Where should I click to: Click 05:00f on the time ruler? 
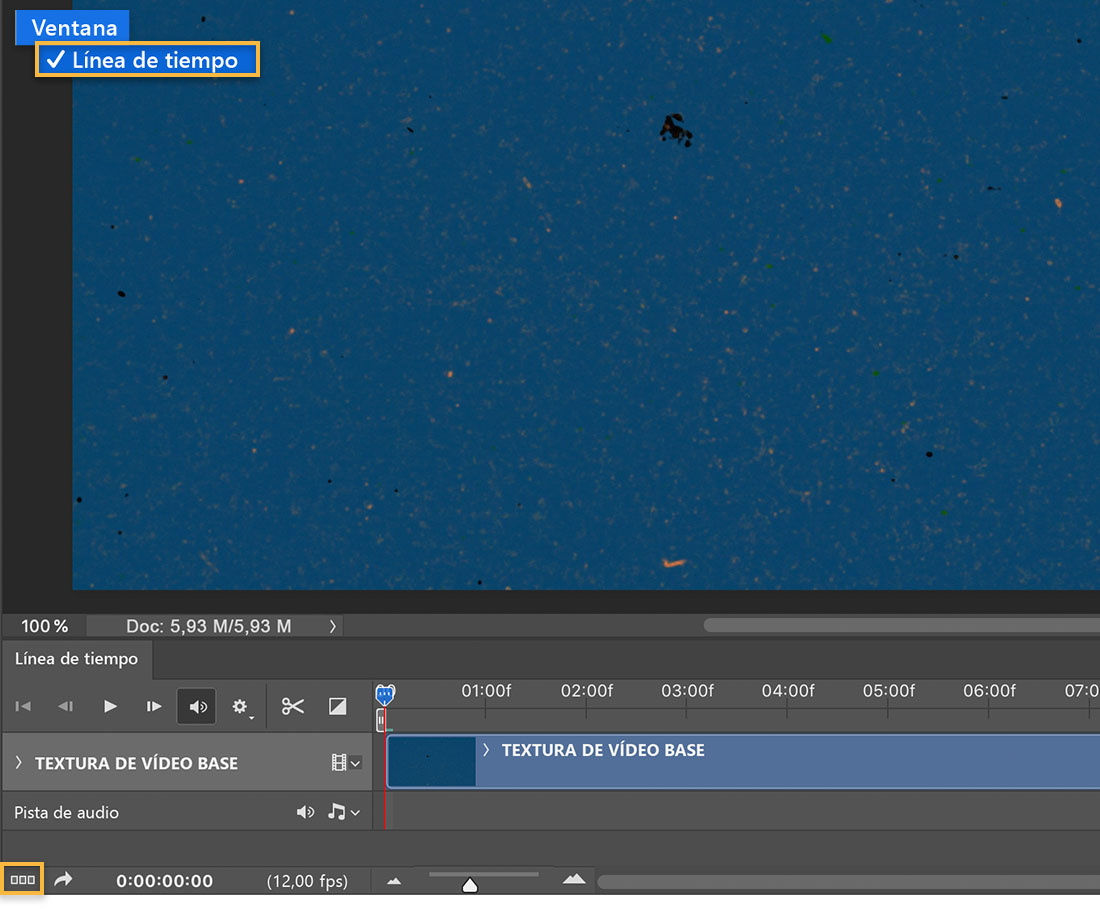tap(889, 691)
